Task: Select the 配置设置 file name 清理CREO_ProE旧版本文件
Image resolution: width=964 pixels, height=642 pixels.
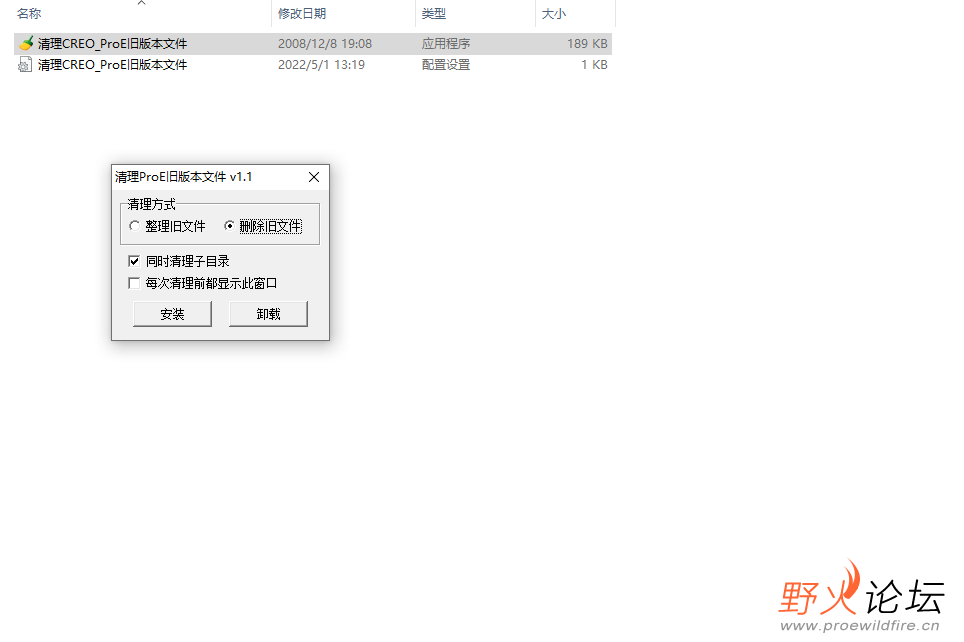Action: (113, 65)
